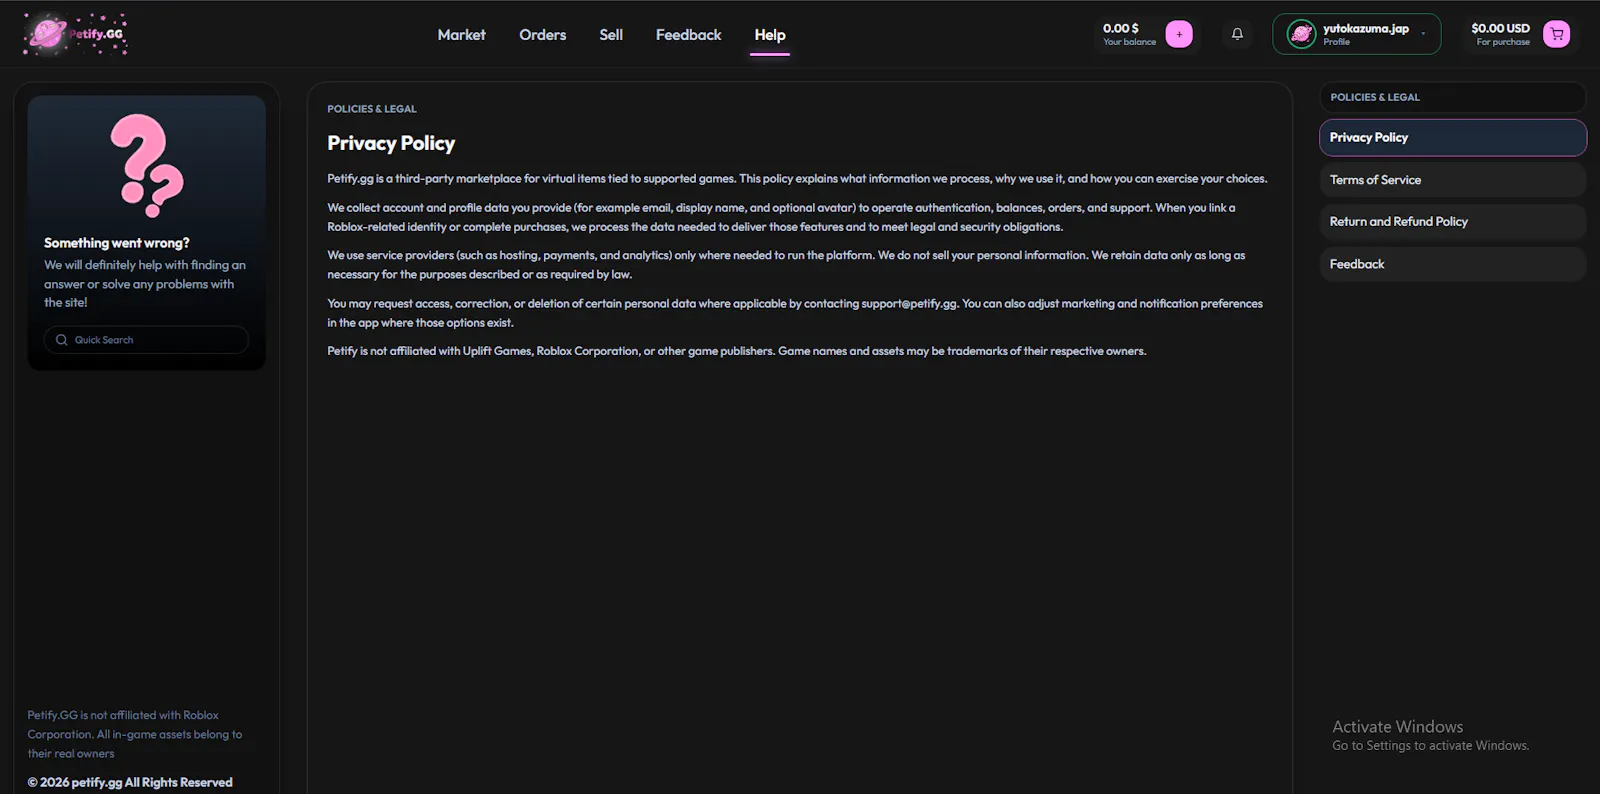Expand the profile dropdown arrow
Image resolution: width=1600 pixels, height=794 pixels.
1423,34
